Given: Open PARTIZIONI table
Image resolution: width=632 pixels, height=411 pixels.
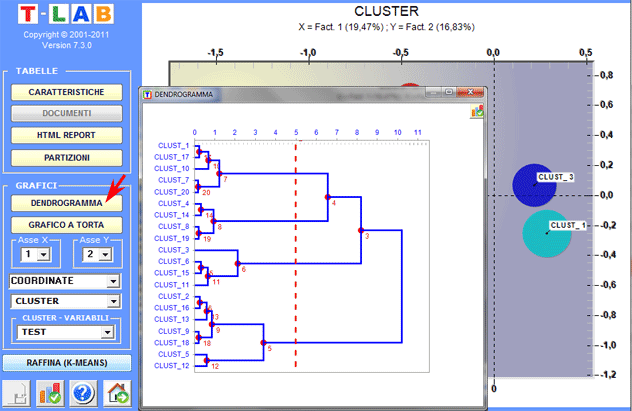Looking at the screenshot, I should [x=66, y=157].
